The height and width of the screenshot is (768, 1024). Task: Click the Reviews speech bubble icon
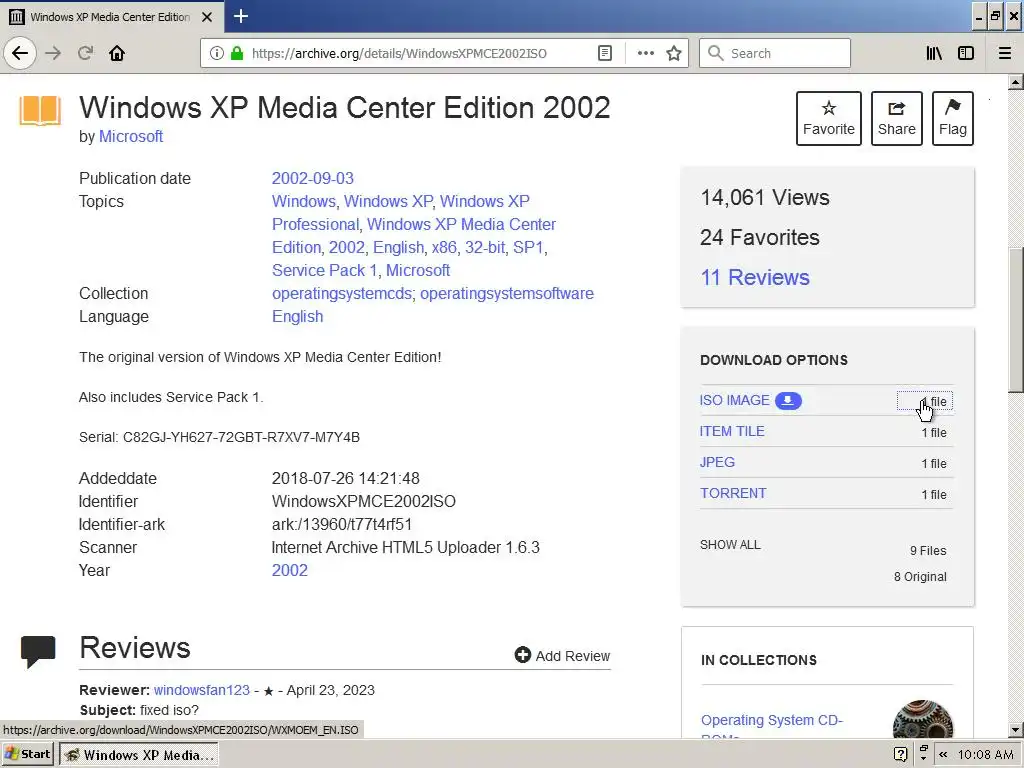38,652
